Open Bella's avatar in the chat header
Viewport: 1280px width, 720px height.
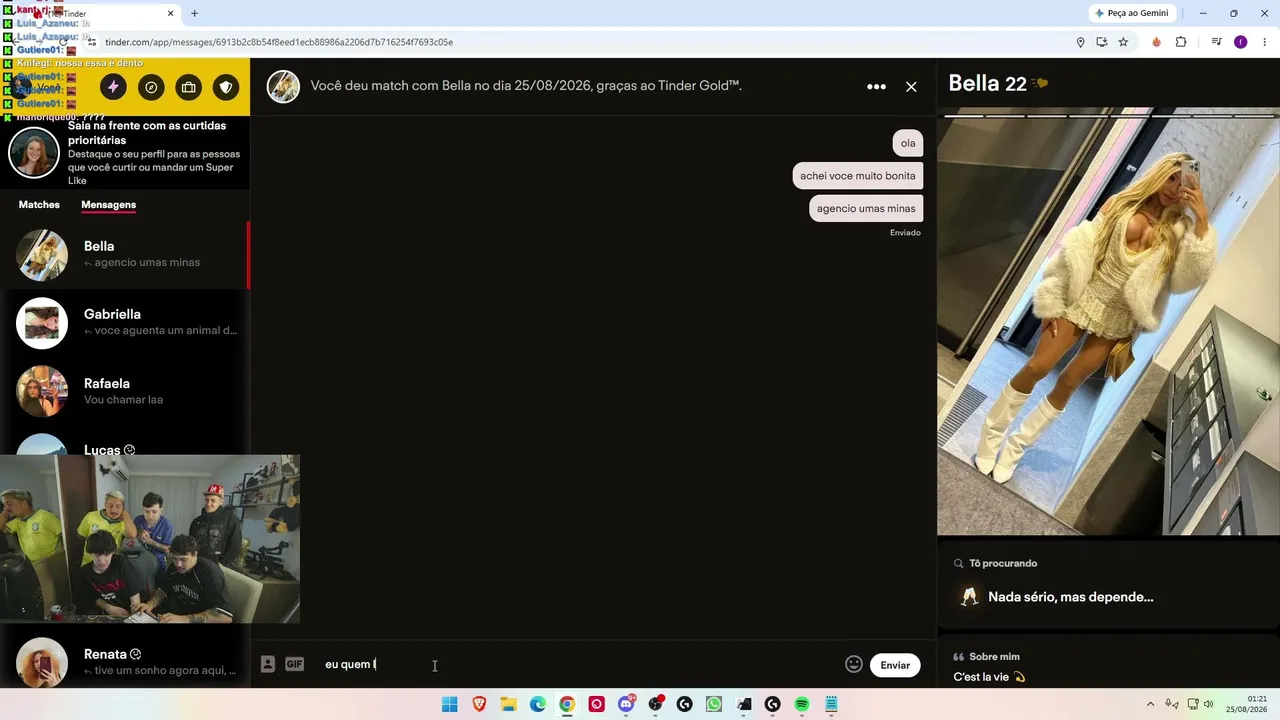pos(283,86)
